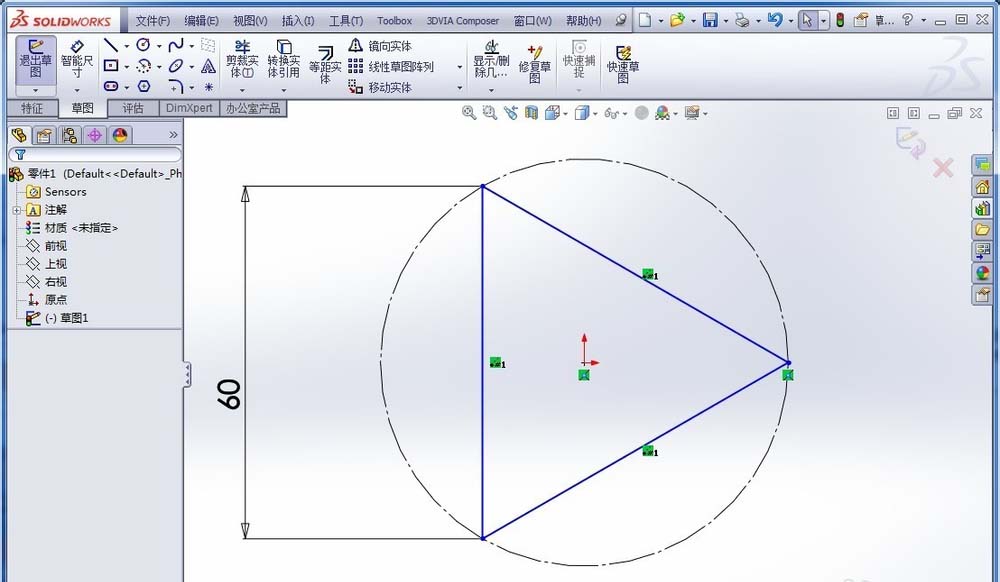
Task: Click Convert Entities (转换实体引用) tool
Action: tap(282, 58)
